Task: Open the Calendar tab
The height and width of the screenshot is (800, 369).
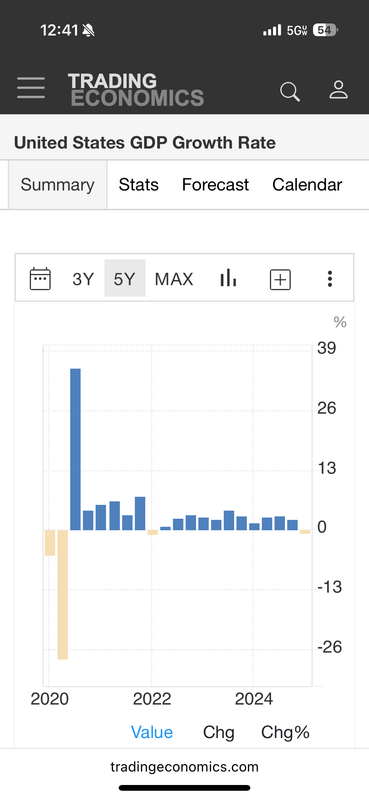Action: (307, 185)
